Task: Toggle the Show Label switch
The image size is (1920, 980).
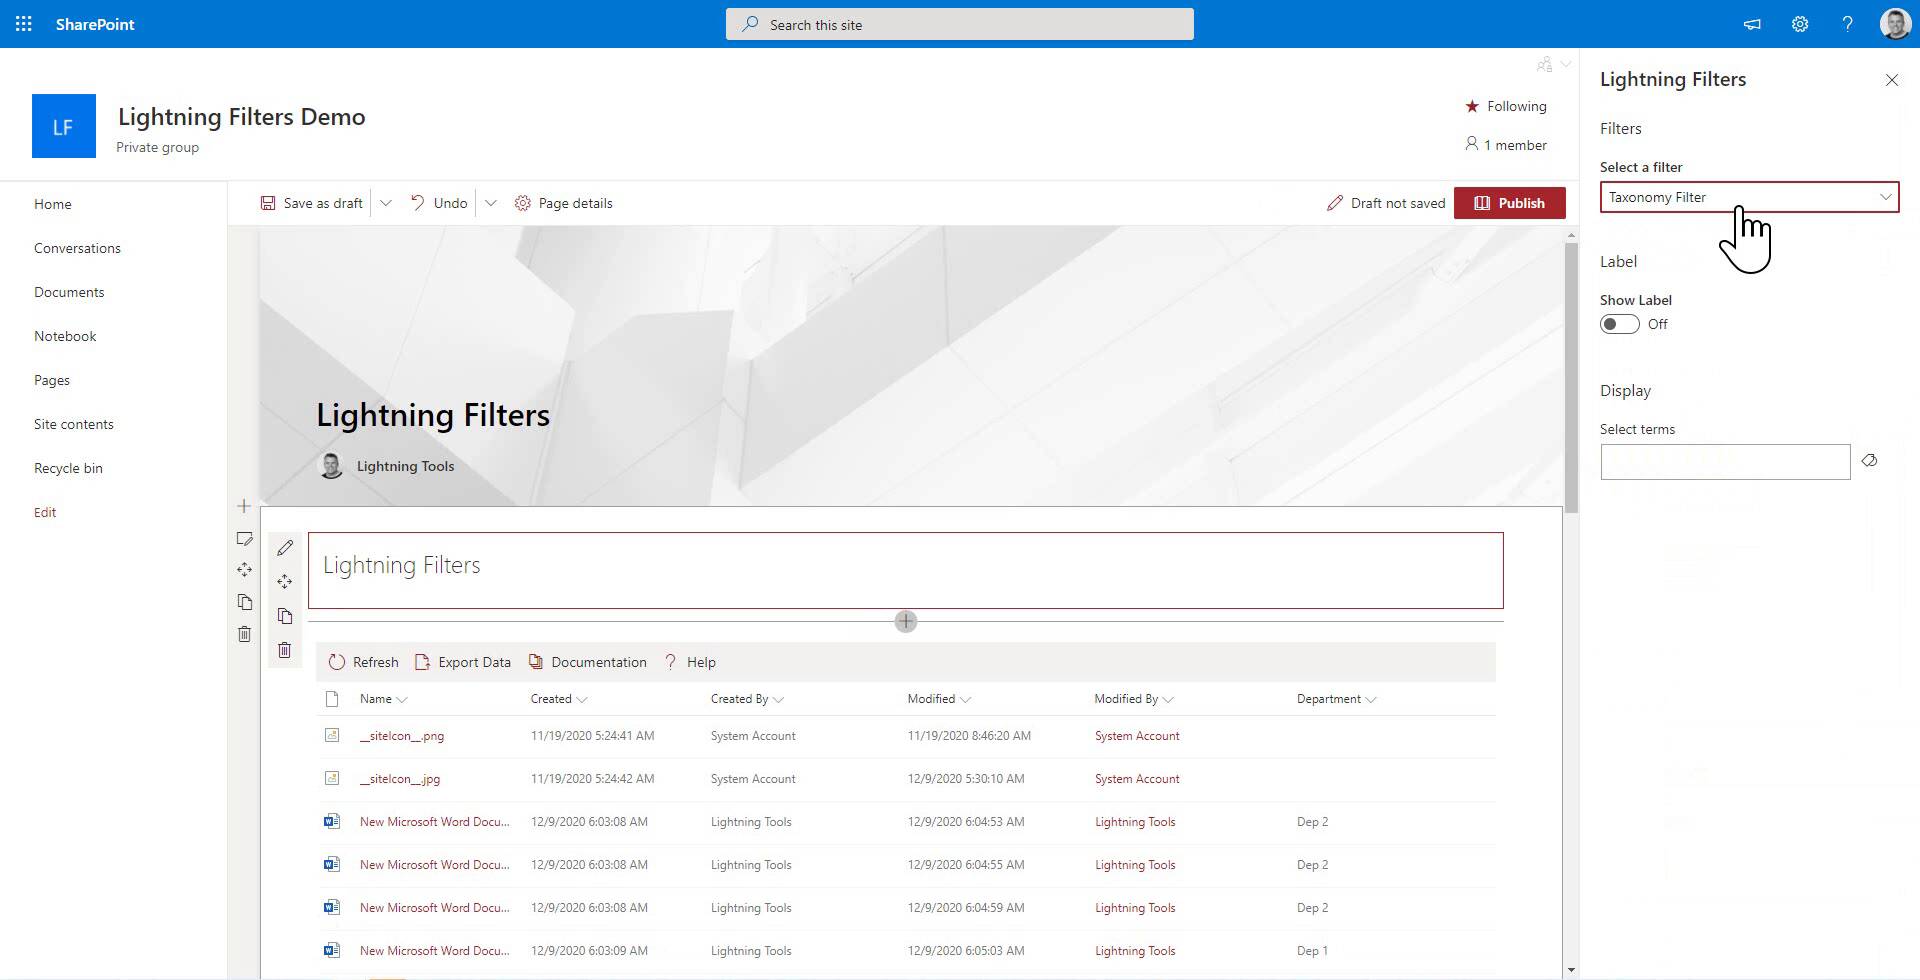Action: point(1619,324)
